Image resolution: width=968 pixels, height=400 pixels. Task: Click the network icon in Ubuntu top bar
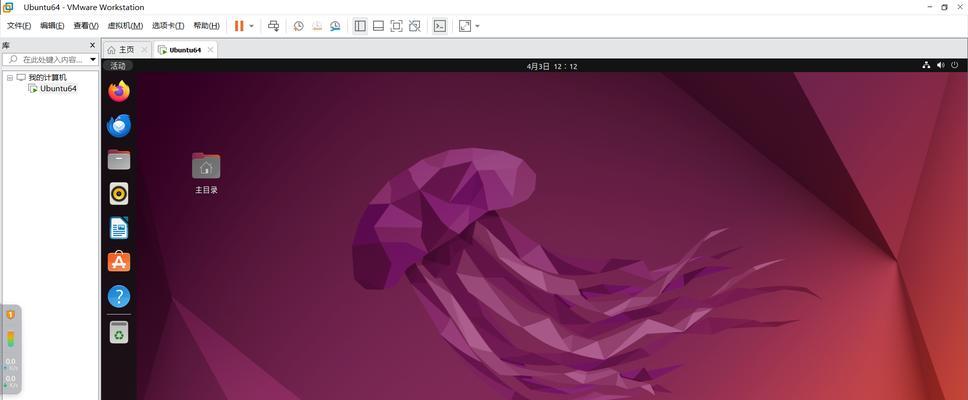tap(926, 65)
